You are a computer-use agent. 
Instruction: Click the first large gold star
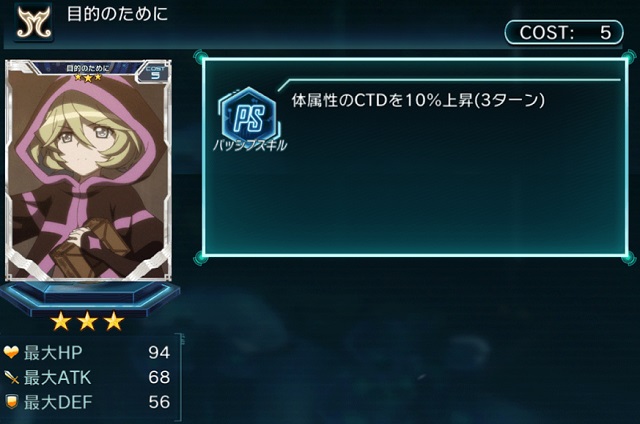click(61, 321)
